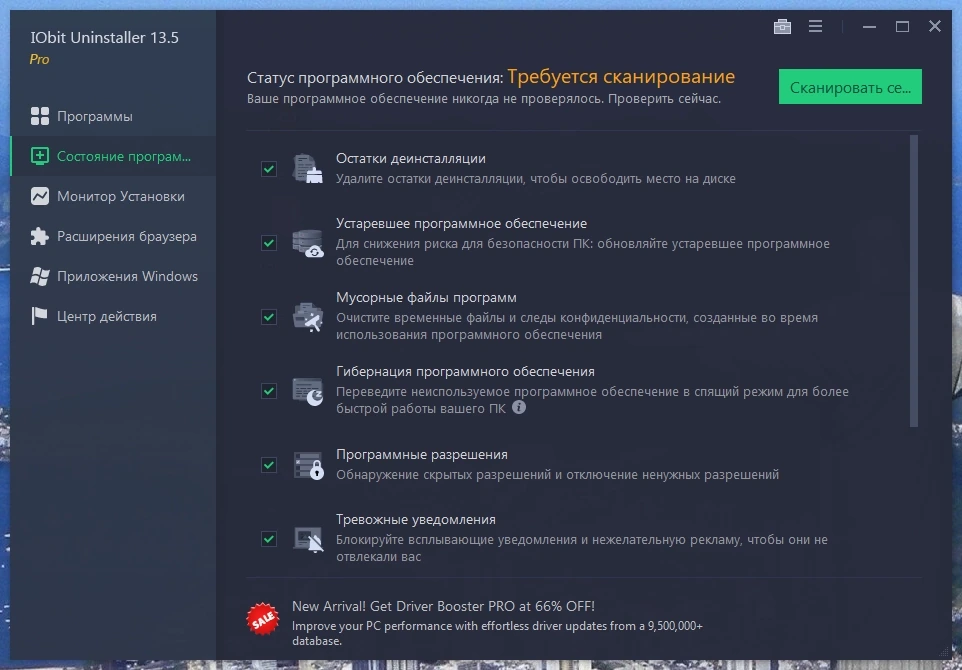Close the IObit Uninstaller window
Screen dimensions: 962x670
click(x=934, y=26)
